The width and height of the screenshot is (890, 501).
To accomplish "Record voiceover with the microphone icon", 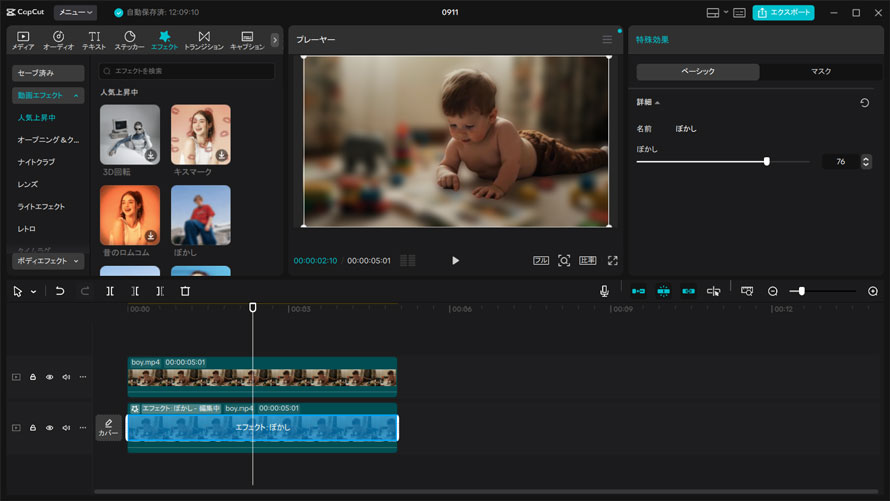I will [x=604, y=291].
